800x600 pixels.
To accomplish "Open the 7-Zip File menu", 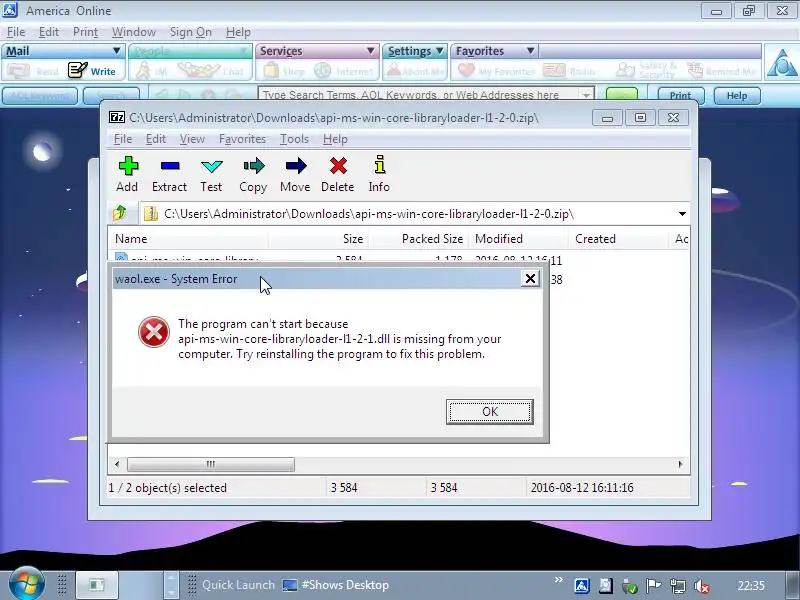I will pyautogui.click(x=122, y=139).
